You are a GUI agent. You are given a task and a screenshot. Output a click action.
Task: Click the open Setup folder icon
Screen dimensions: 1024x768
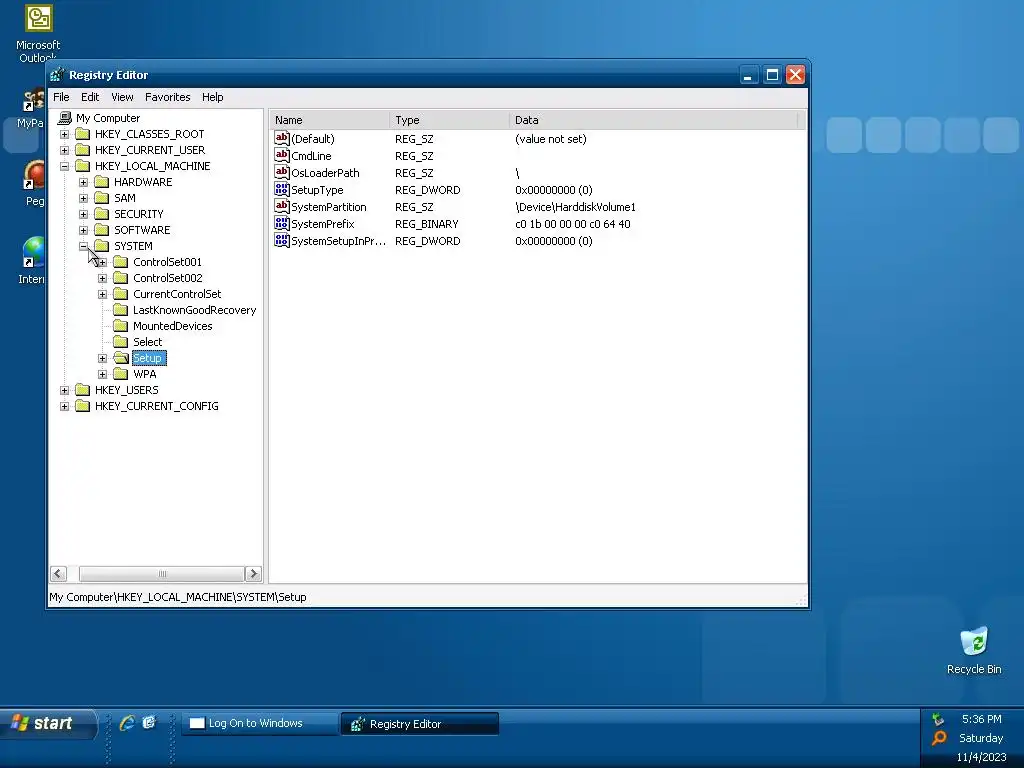pyautogui.click(x=121, y=358)
